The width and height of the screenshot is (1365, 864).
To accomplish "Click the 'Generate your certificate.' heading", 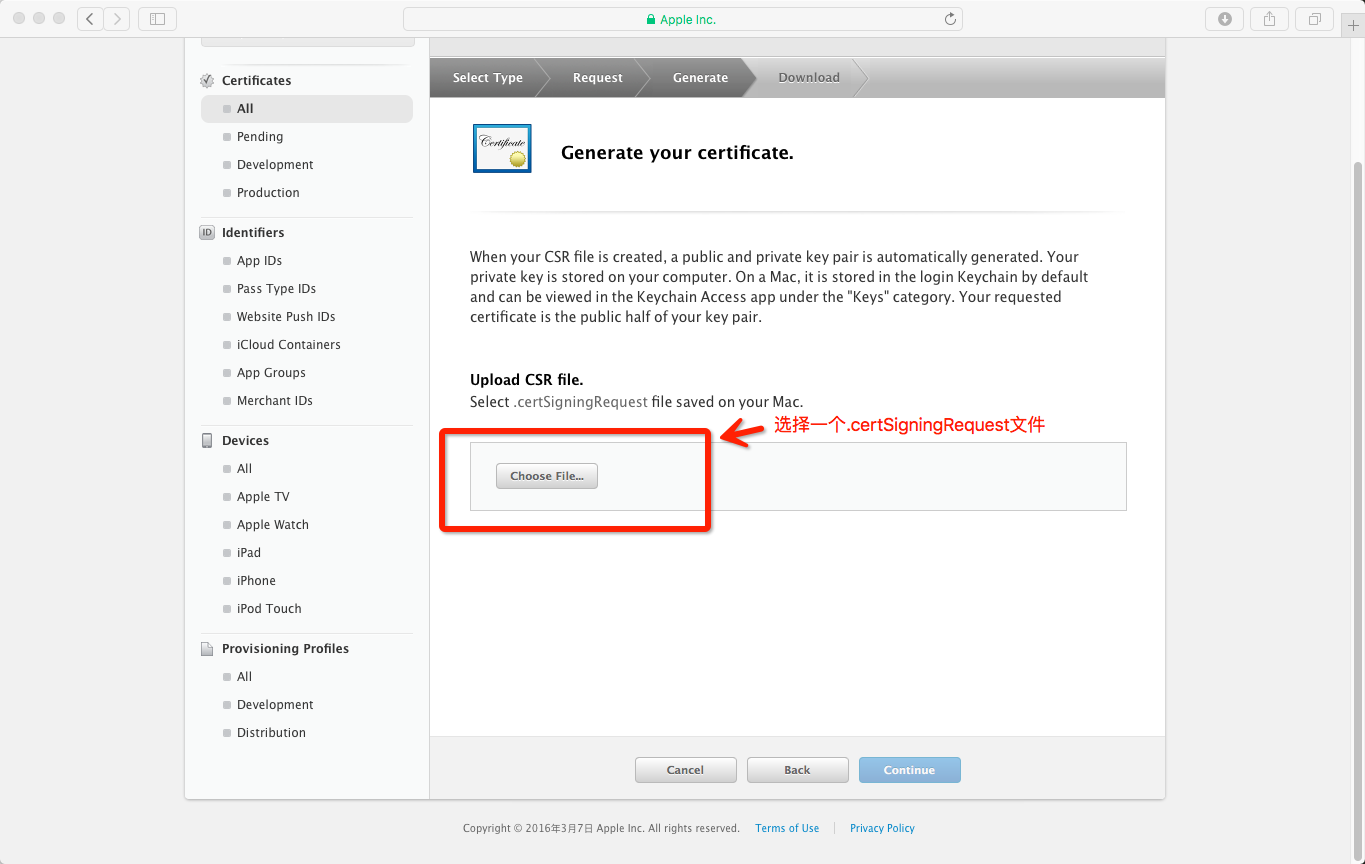I will (x=677, y=153).
